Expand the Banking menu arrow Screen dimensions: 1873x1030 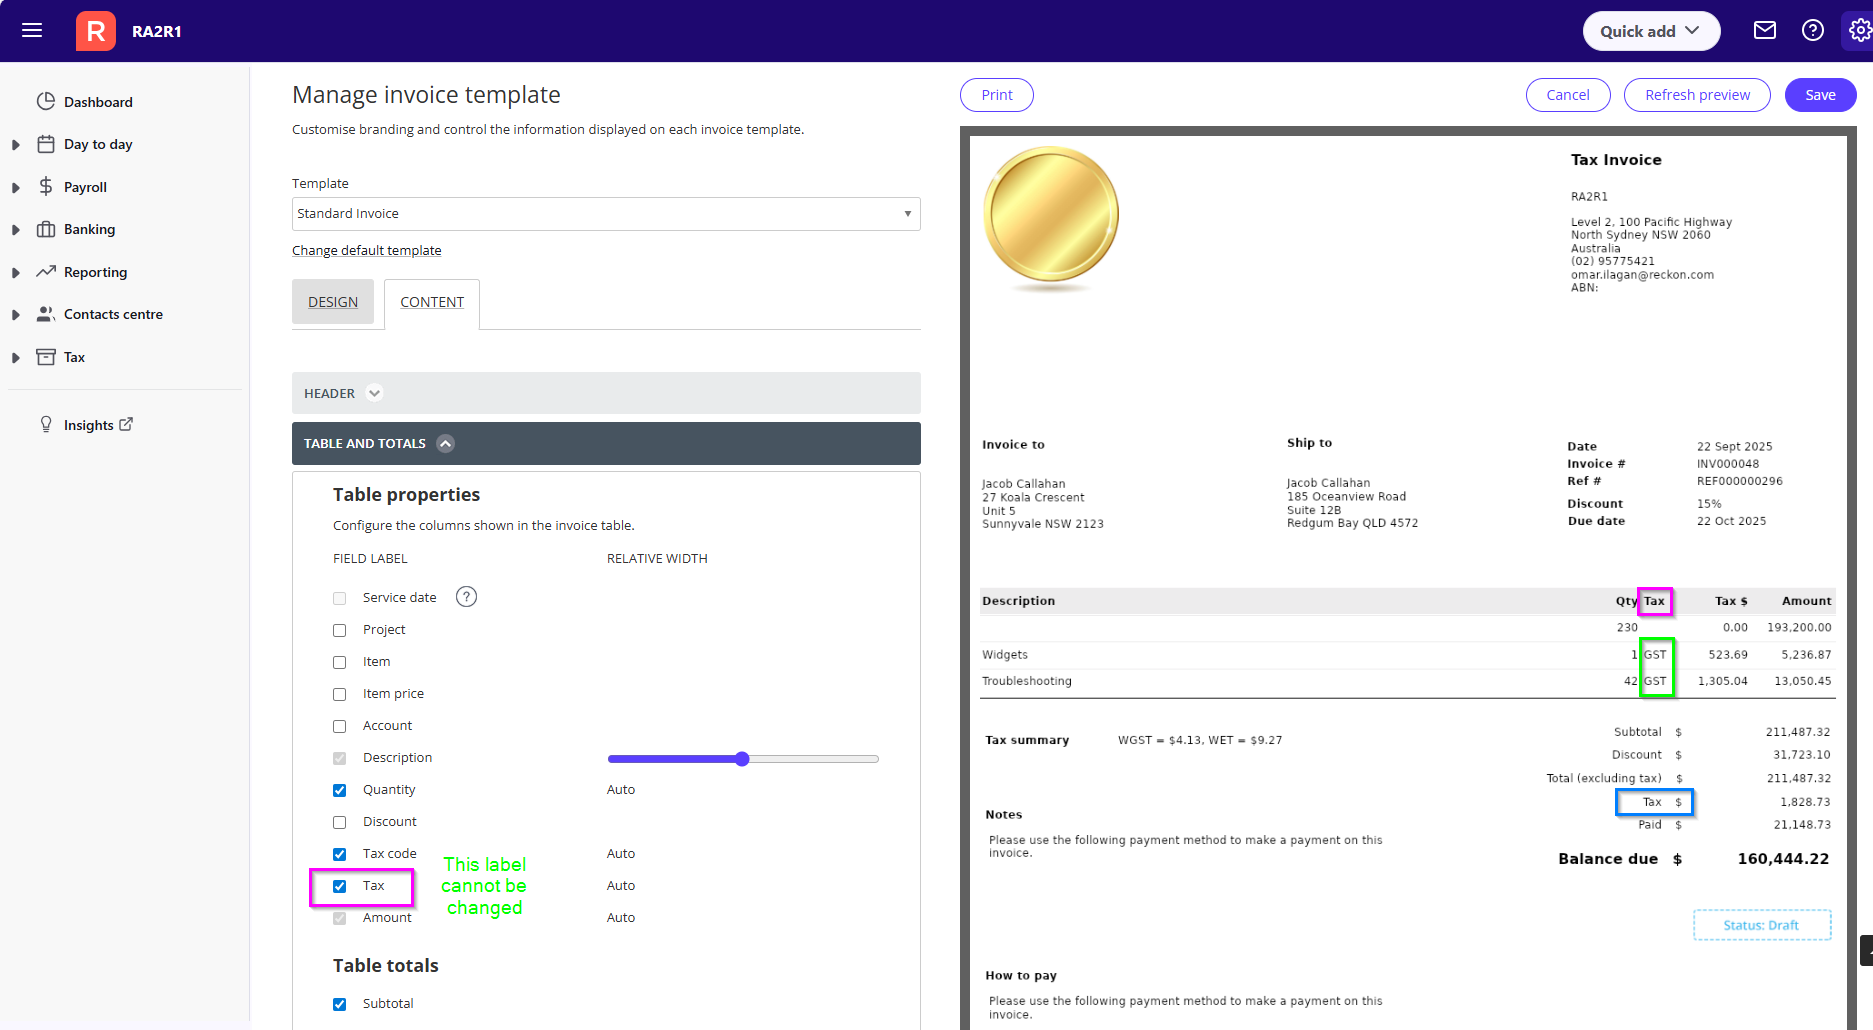[x=16, y=230]
